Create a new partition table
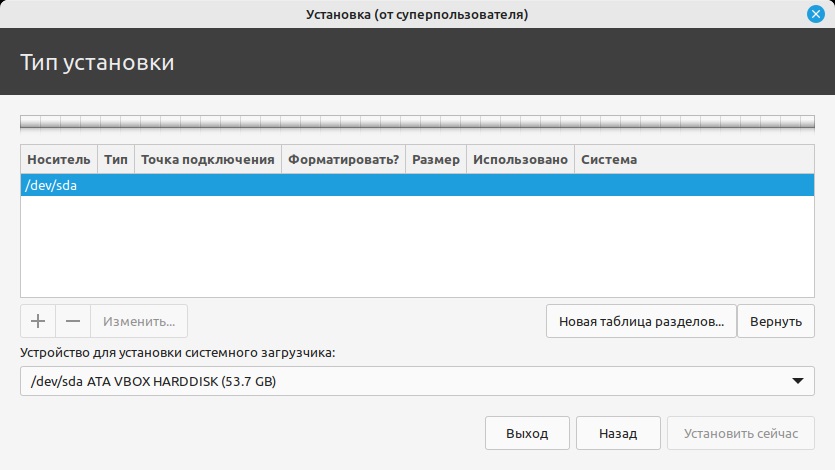The width and height of the screenshot is (835, 470). point(641,321)
